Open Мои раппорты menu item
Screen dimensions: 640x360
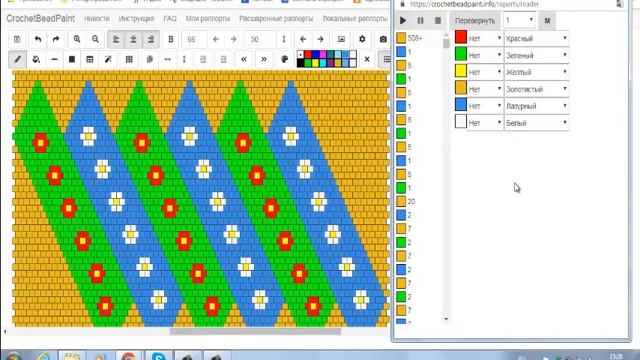pyautogui.click(x=208, y=19)
